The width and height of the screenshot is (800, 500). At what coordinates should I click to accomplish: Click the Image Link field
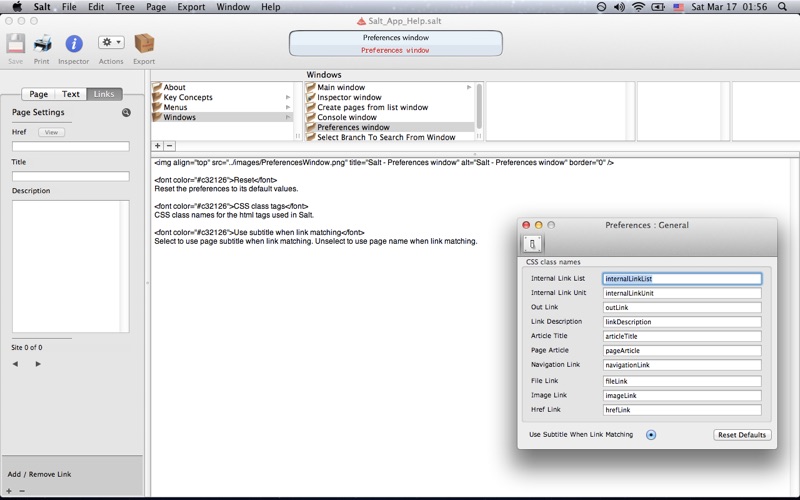(x=682, y=395)
